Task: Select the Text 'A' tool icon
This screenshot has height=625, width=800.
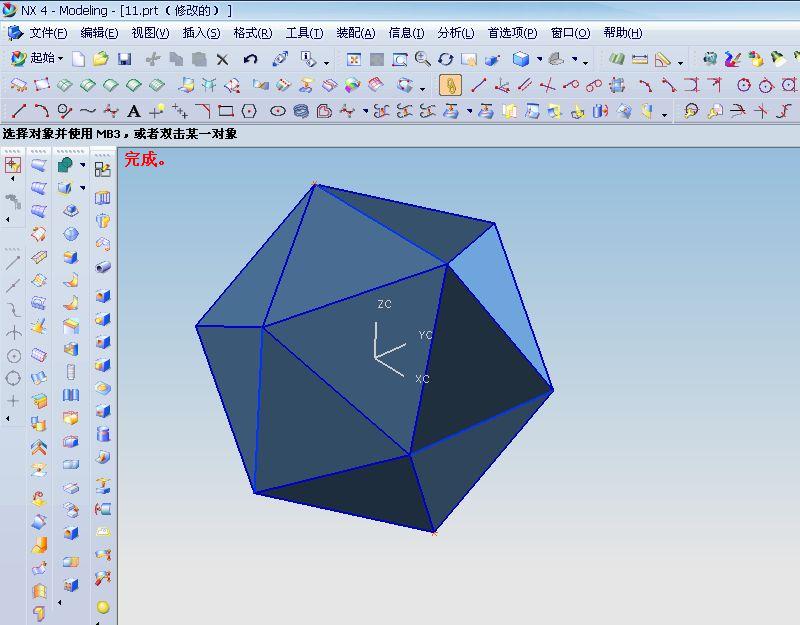Action: pyautogui.click(x=134, y=111)
